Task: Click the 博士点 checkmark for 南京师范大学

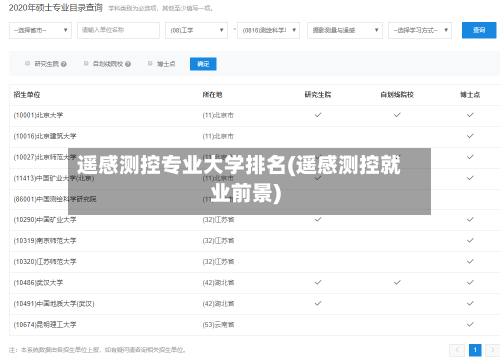Action: point(470,240)
